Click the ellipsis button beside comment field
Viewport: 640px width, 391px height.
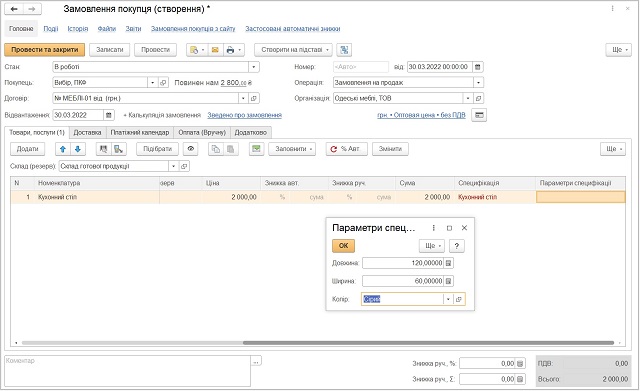[x=256, y=361]
